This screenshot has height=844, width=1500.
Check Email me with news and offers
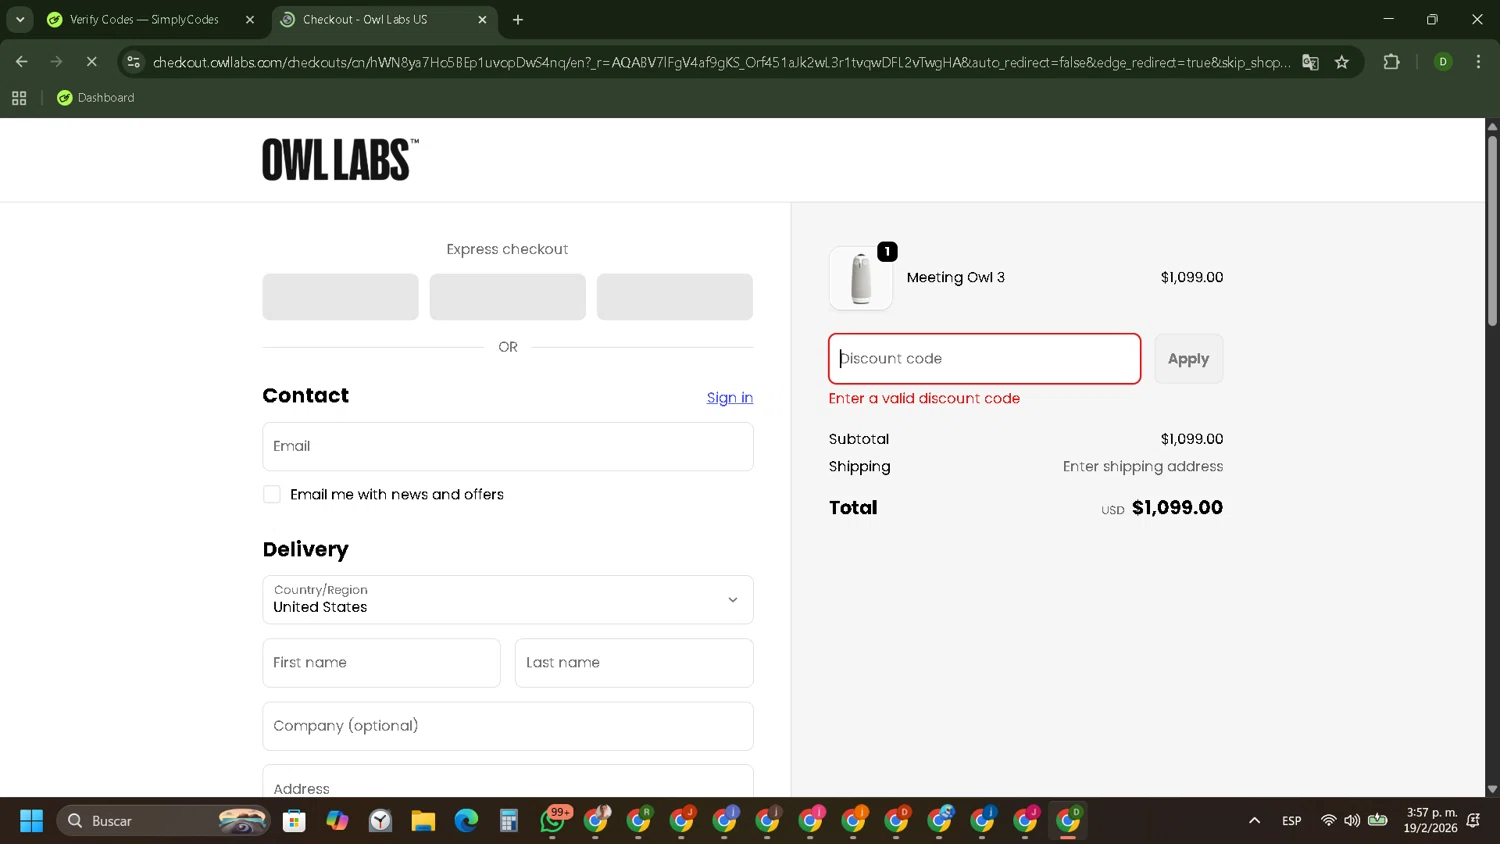tap(272, 494)
